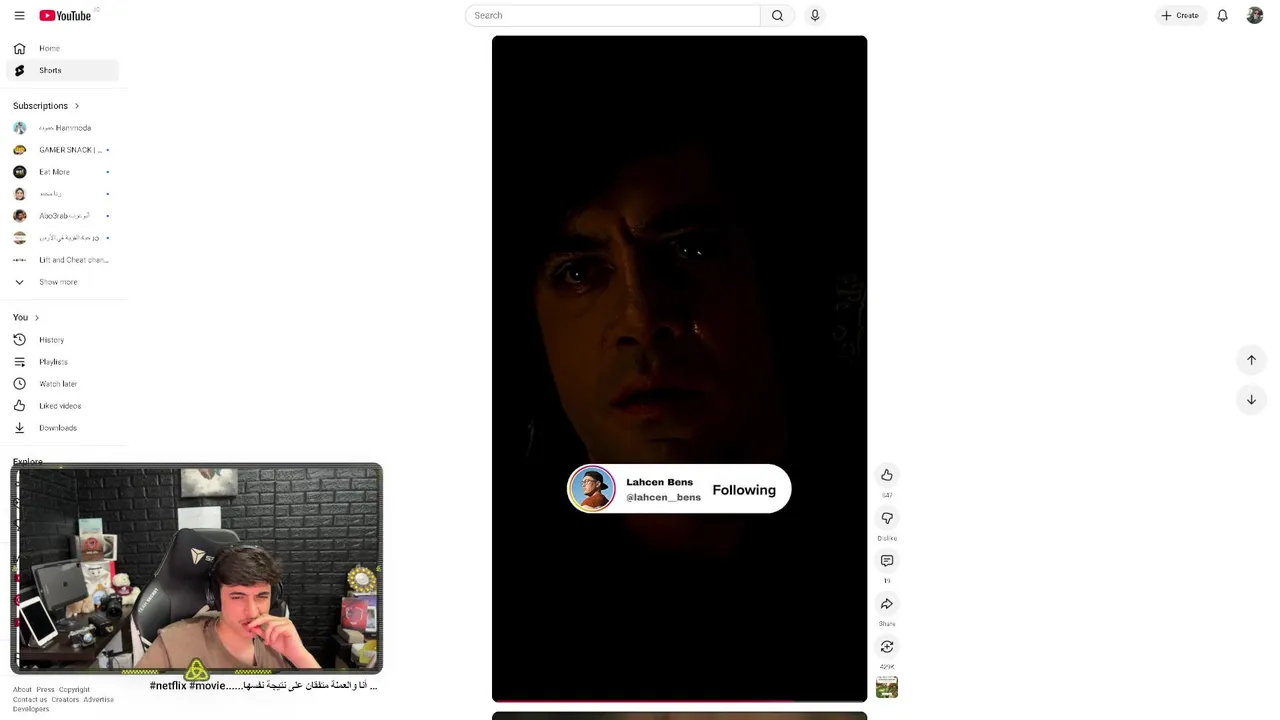Viewport: 1280px width, 720px height.
Task: Open the sound thumbnail below Remix
Action: (x=887, y=687)
